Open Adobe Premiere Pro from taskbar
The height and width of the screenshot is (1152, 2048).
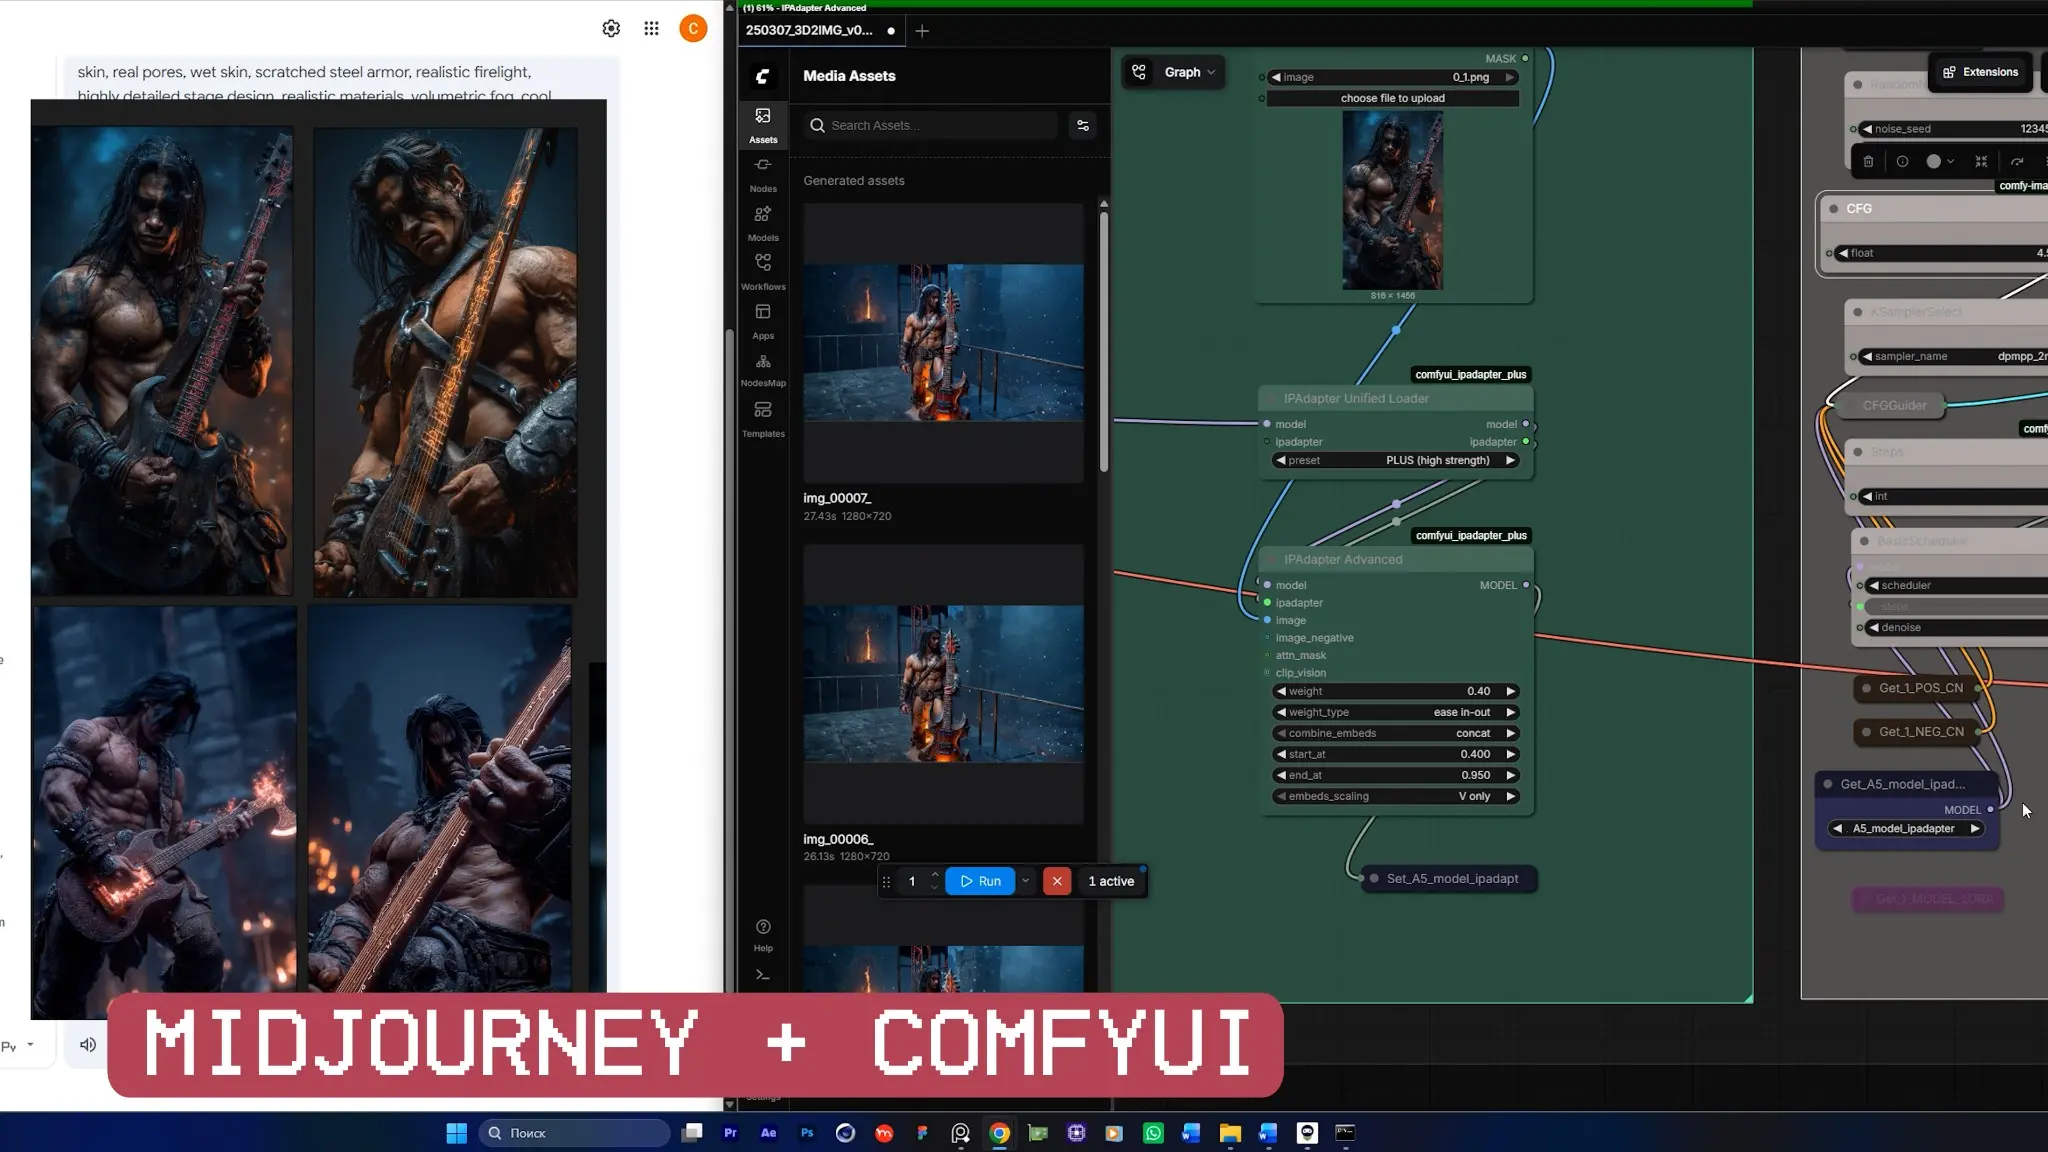tap(730, 1133)
